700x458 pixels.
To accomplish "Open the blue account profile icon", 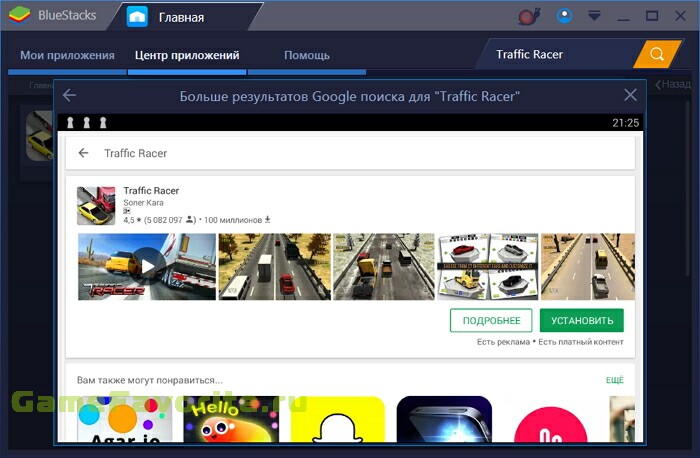I will 564,16.
